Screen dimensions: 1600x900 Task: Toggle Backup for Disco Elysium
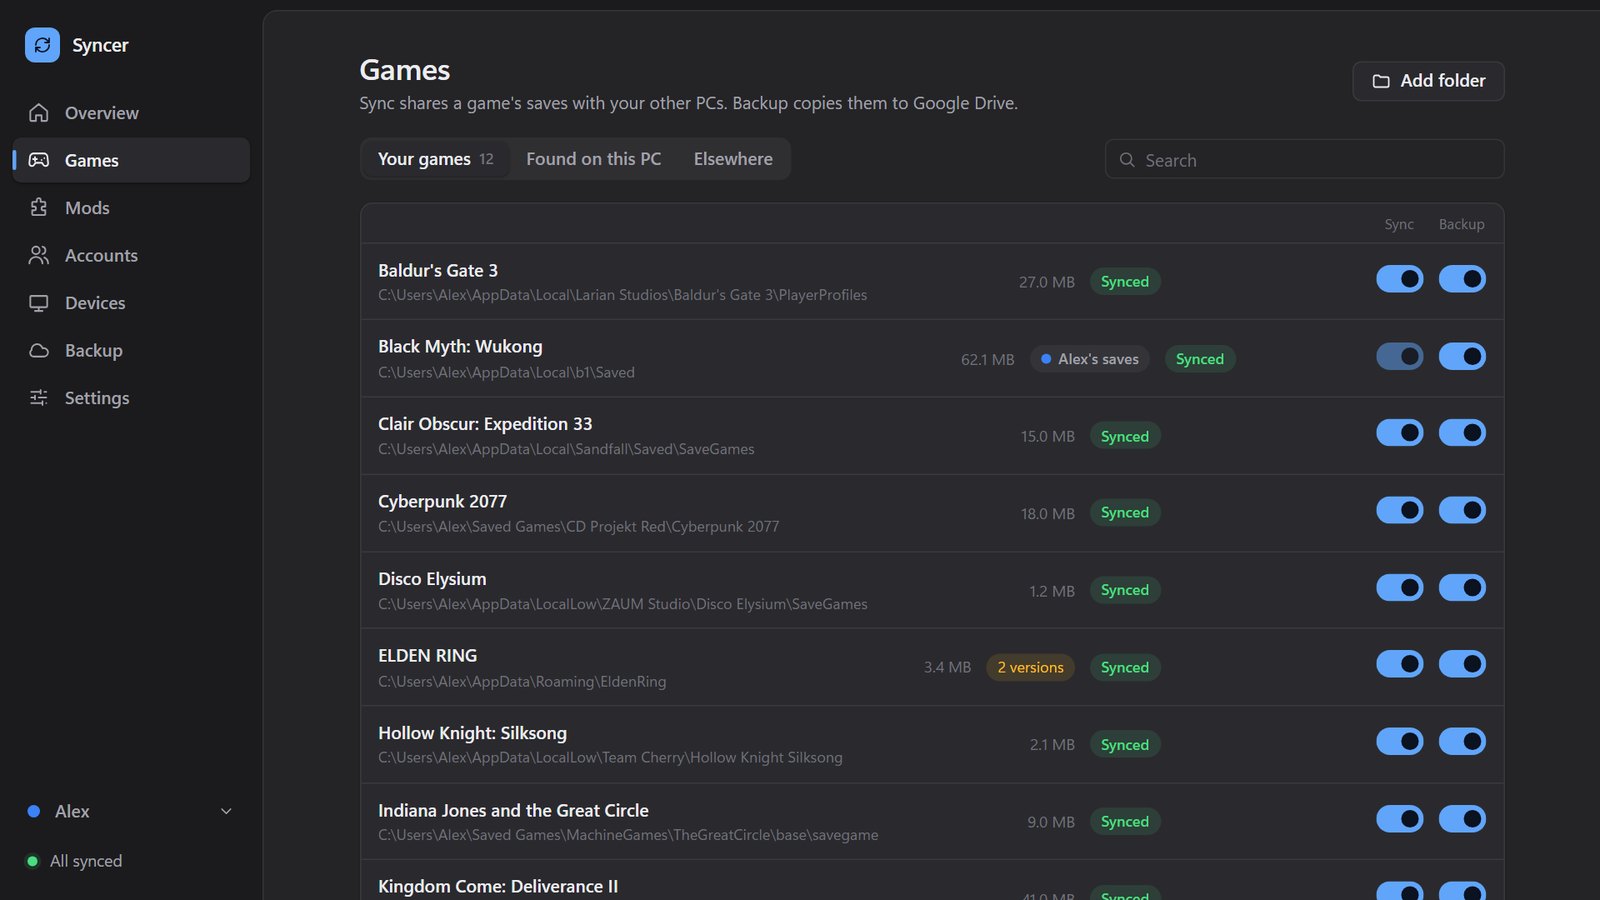[1462, 587]
